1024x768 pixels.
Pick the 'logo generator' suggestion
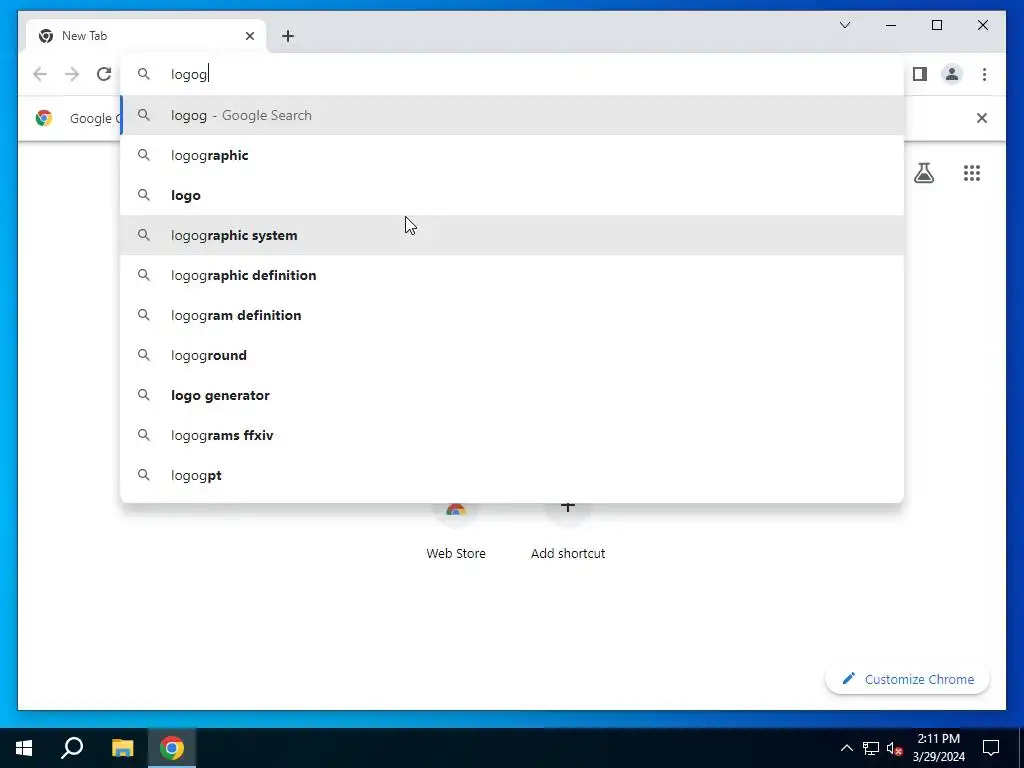coord(512,395)
